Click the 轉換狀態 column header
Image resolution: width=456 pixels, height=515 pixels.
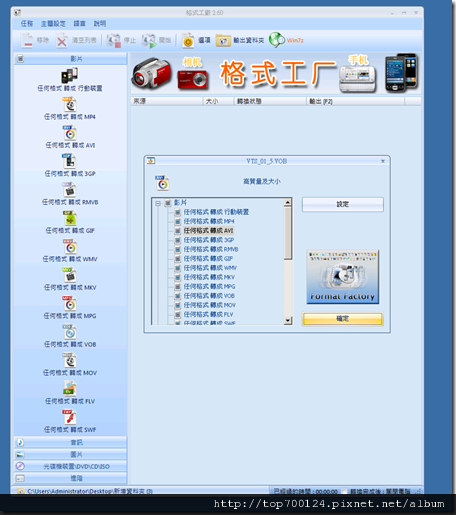(x=270, y=101)
